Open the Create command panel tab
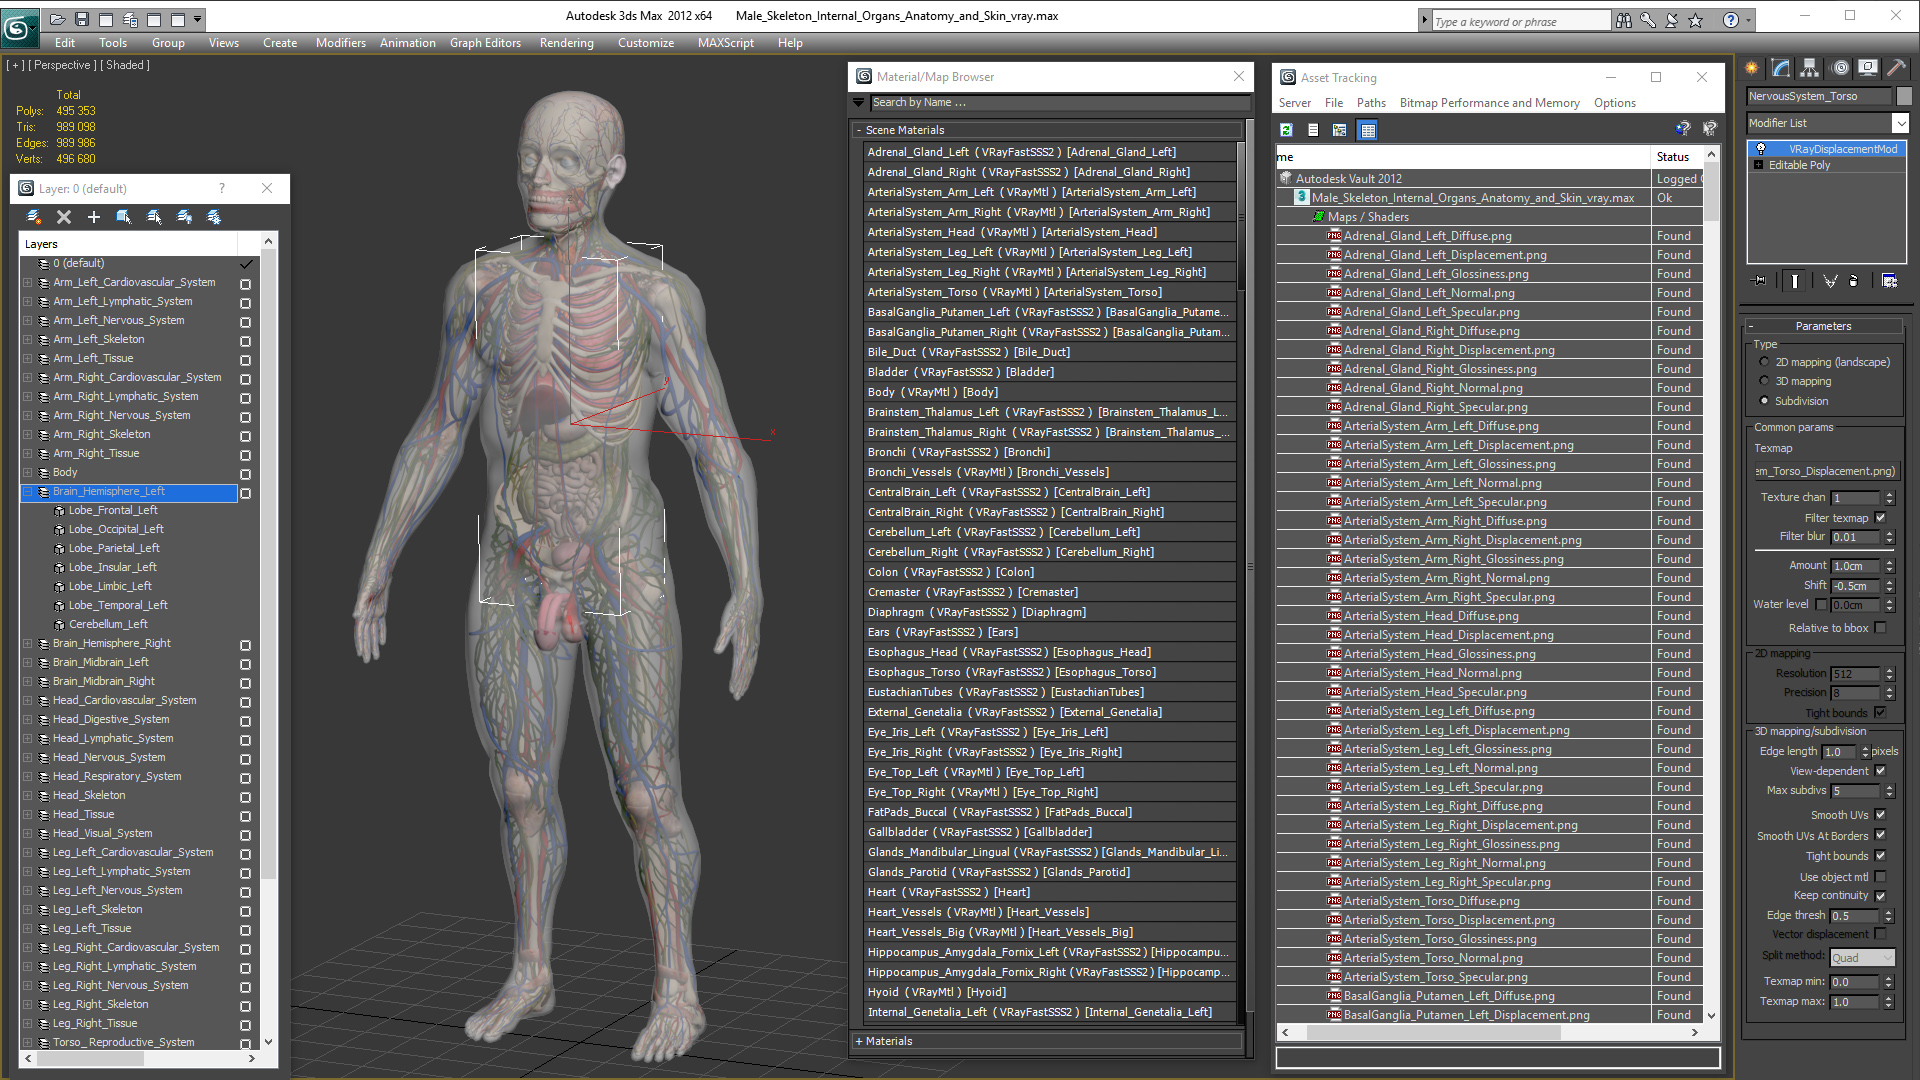 (x=1752, y=68)
